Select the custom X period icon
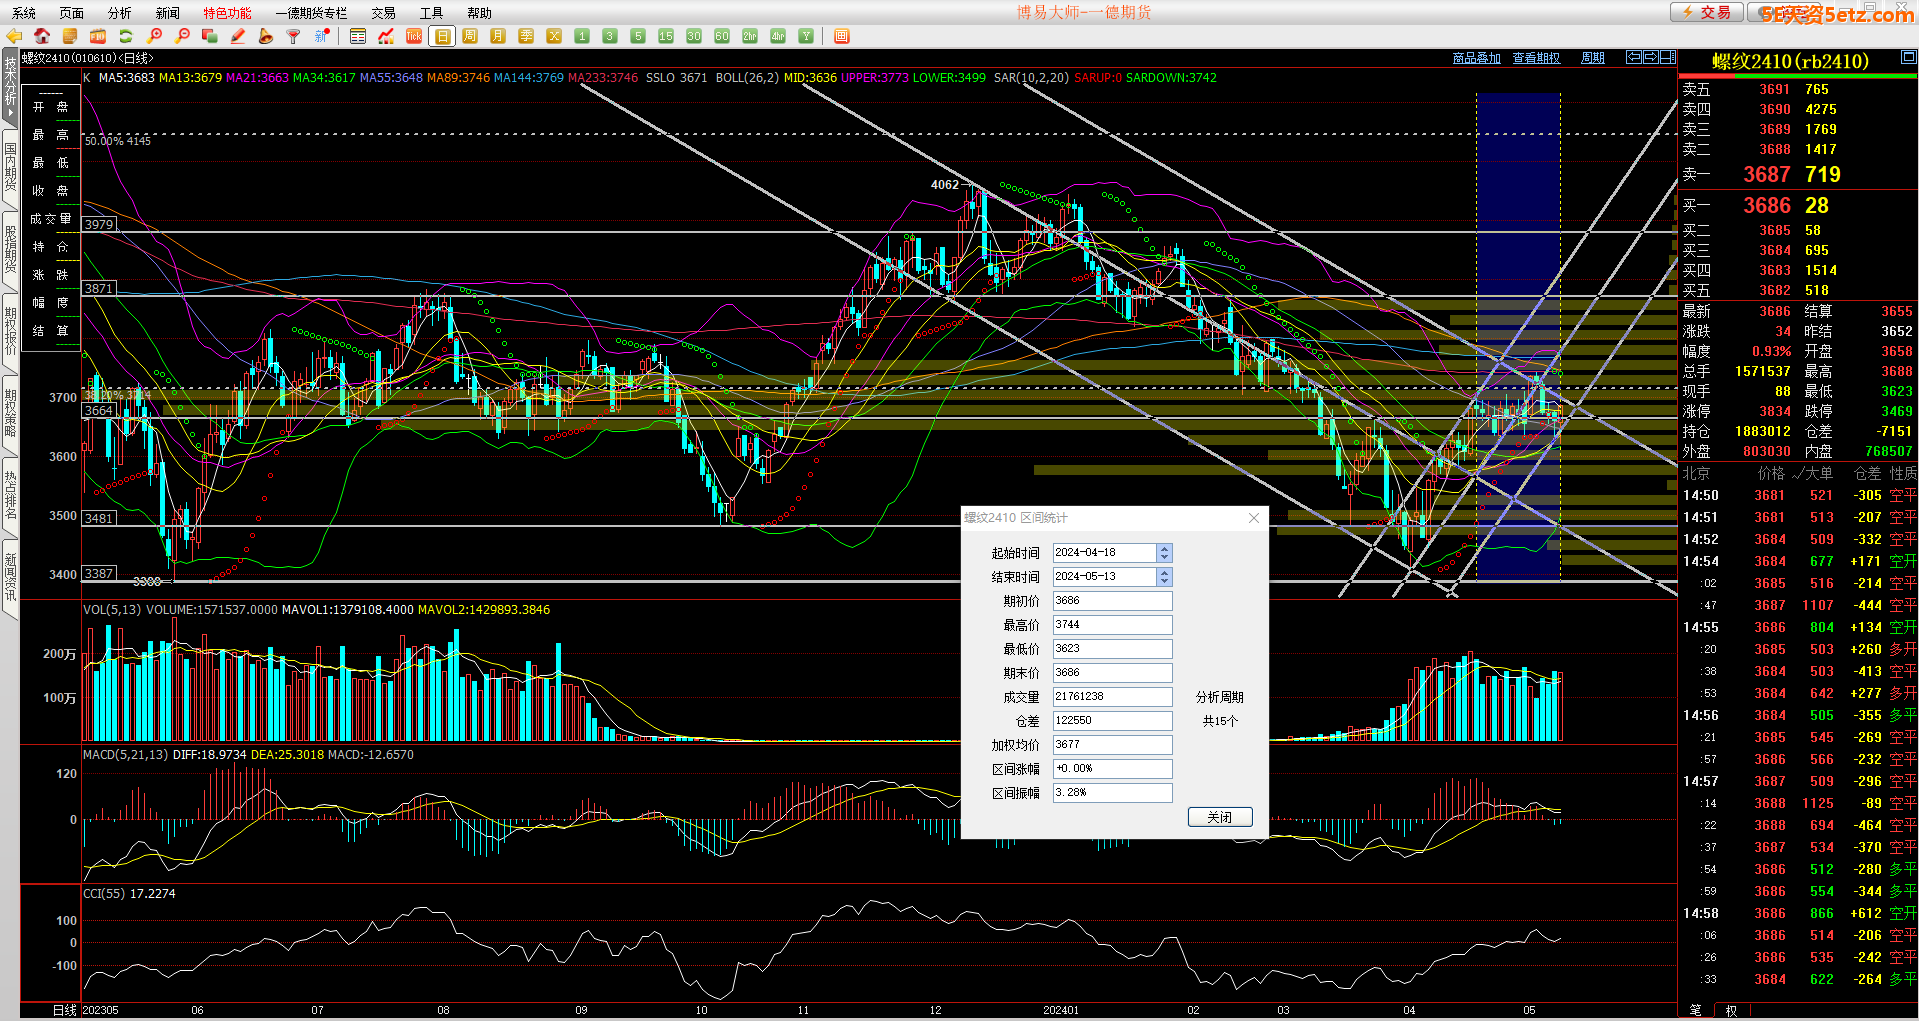This screenshot has width=1919, height=1021. click(x=554, y=36)
